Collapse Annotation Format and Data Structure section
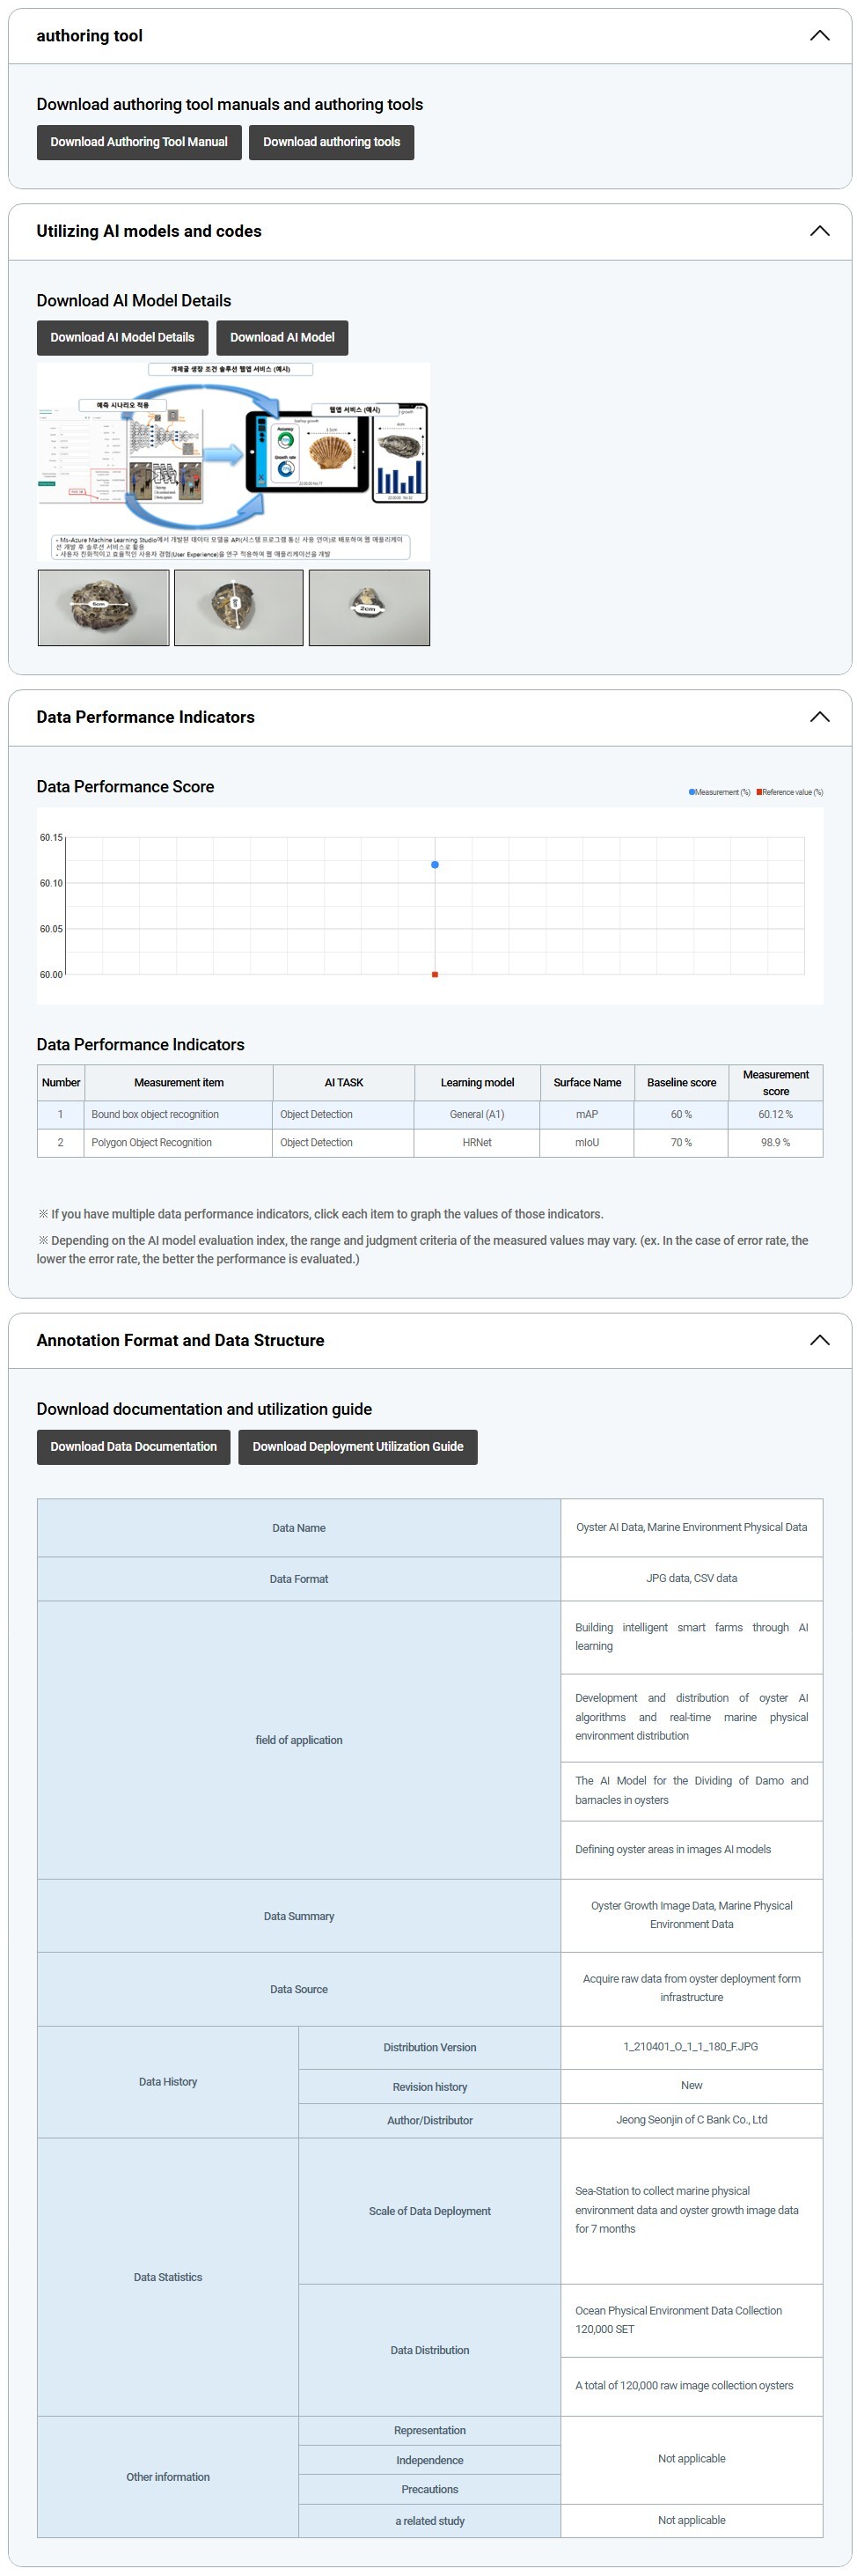The width and height of the screenshot is (857, 2576). [x=819, y=1340]
